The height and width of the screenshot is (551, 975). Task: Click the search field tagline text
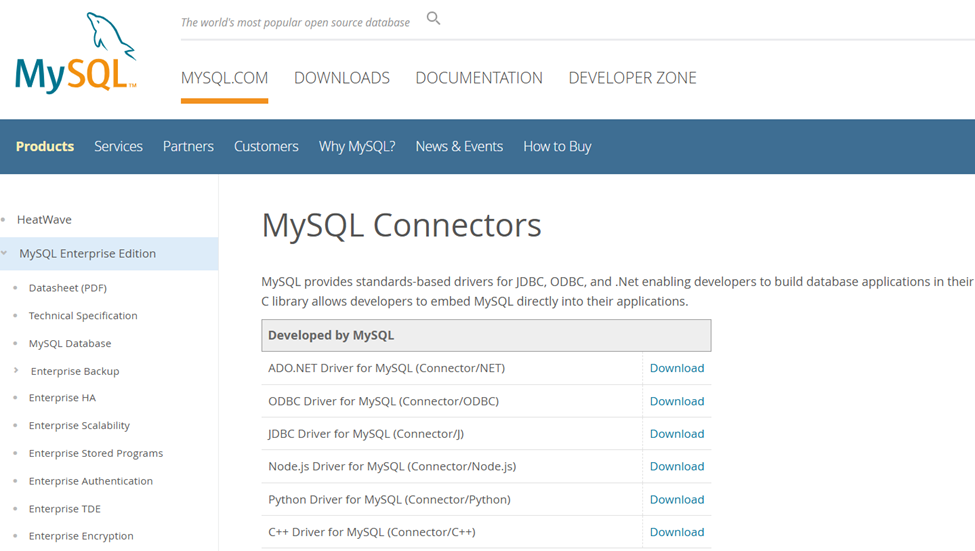point(295,22)
